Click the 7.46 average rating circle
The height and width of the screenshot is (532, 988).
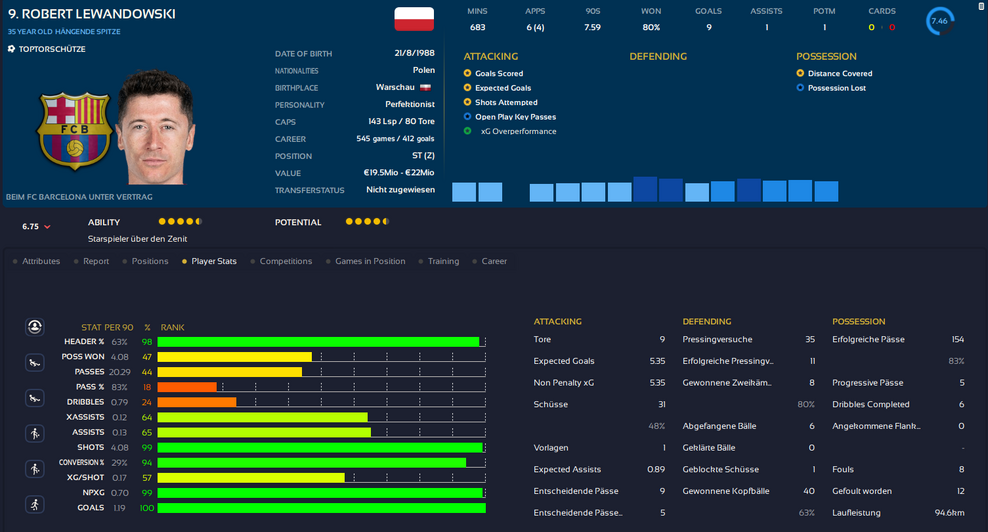pyautogui.click(x=940, y=20)
